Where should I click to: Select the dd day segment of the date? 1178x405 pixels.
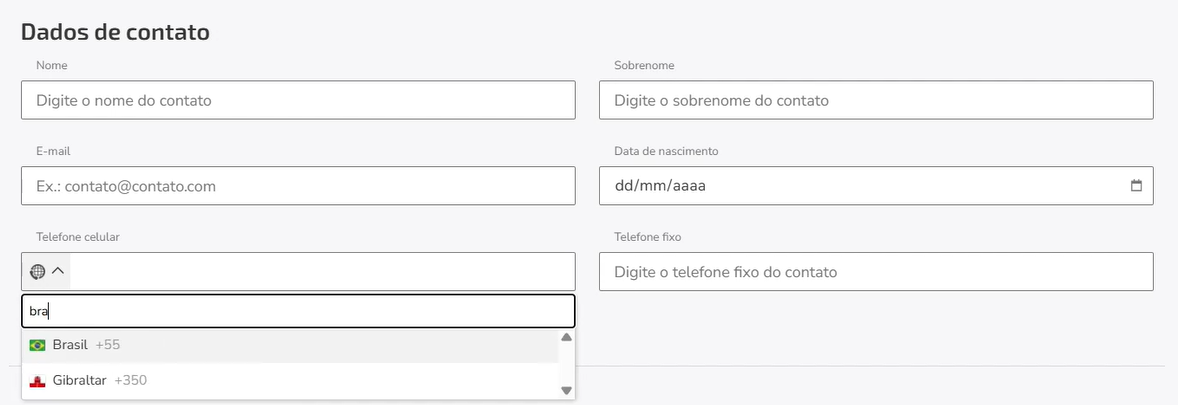624,186
